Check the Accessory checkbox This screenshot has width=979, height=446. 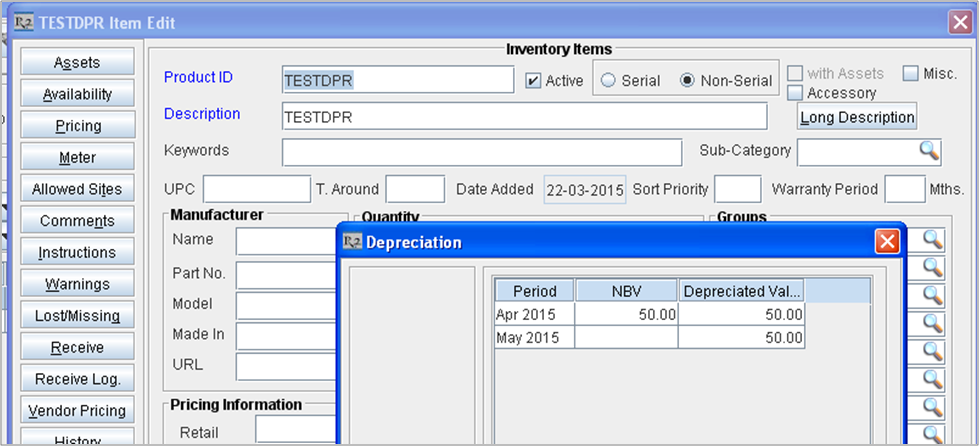click(x=795, y=93)
